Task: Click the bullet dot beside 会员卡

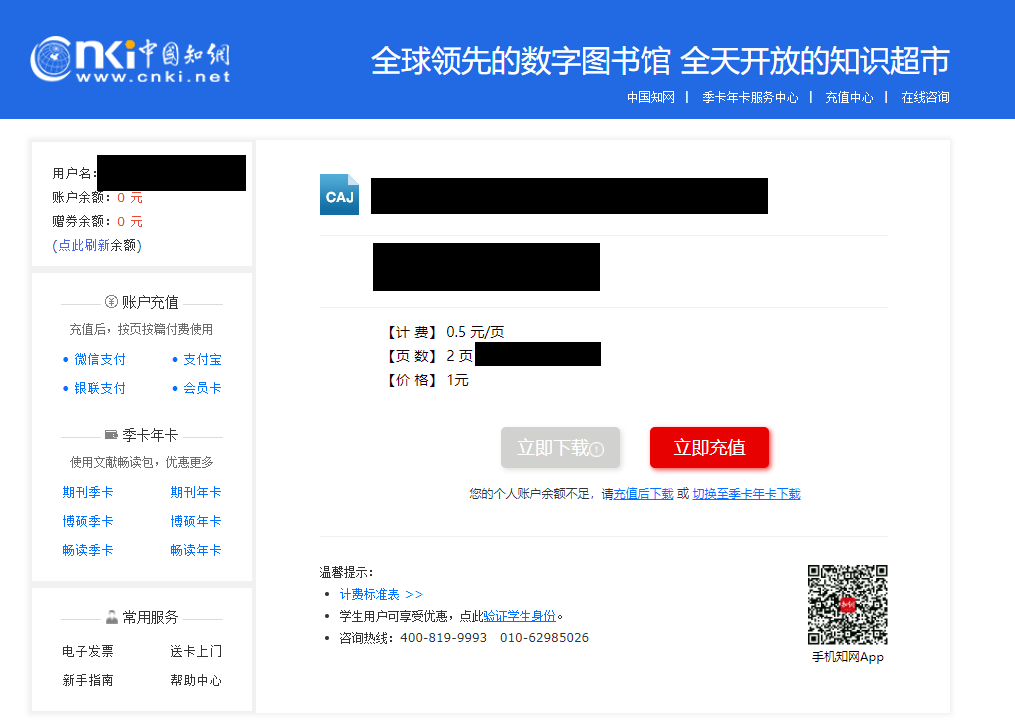Action: pyautogui.click(x=175, y=388)
